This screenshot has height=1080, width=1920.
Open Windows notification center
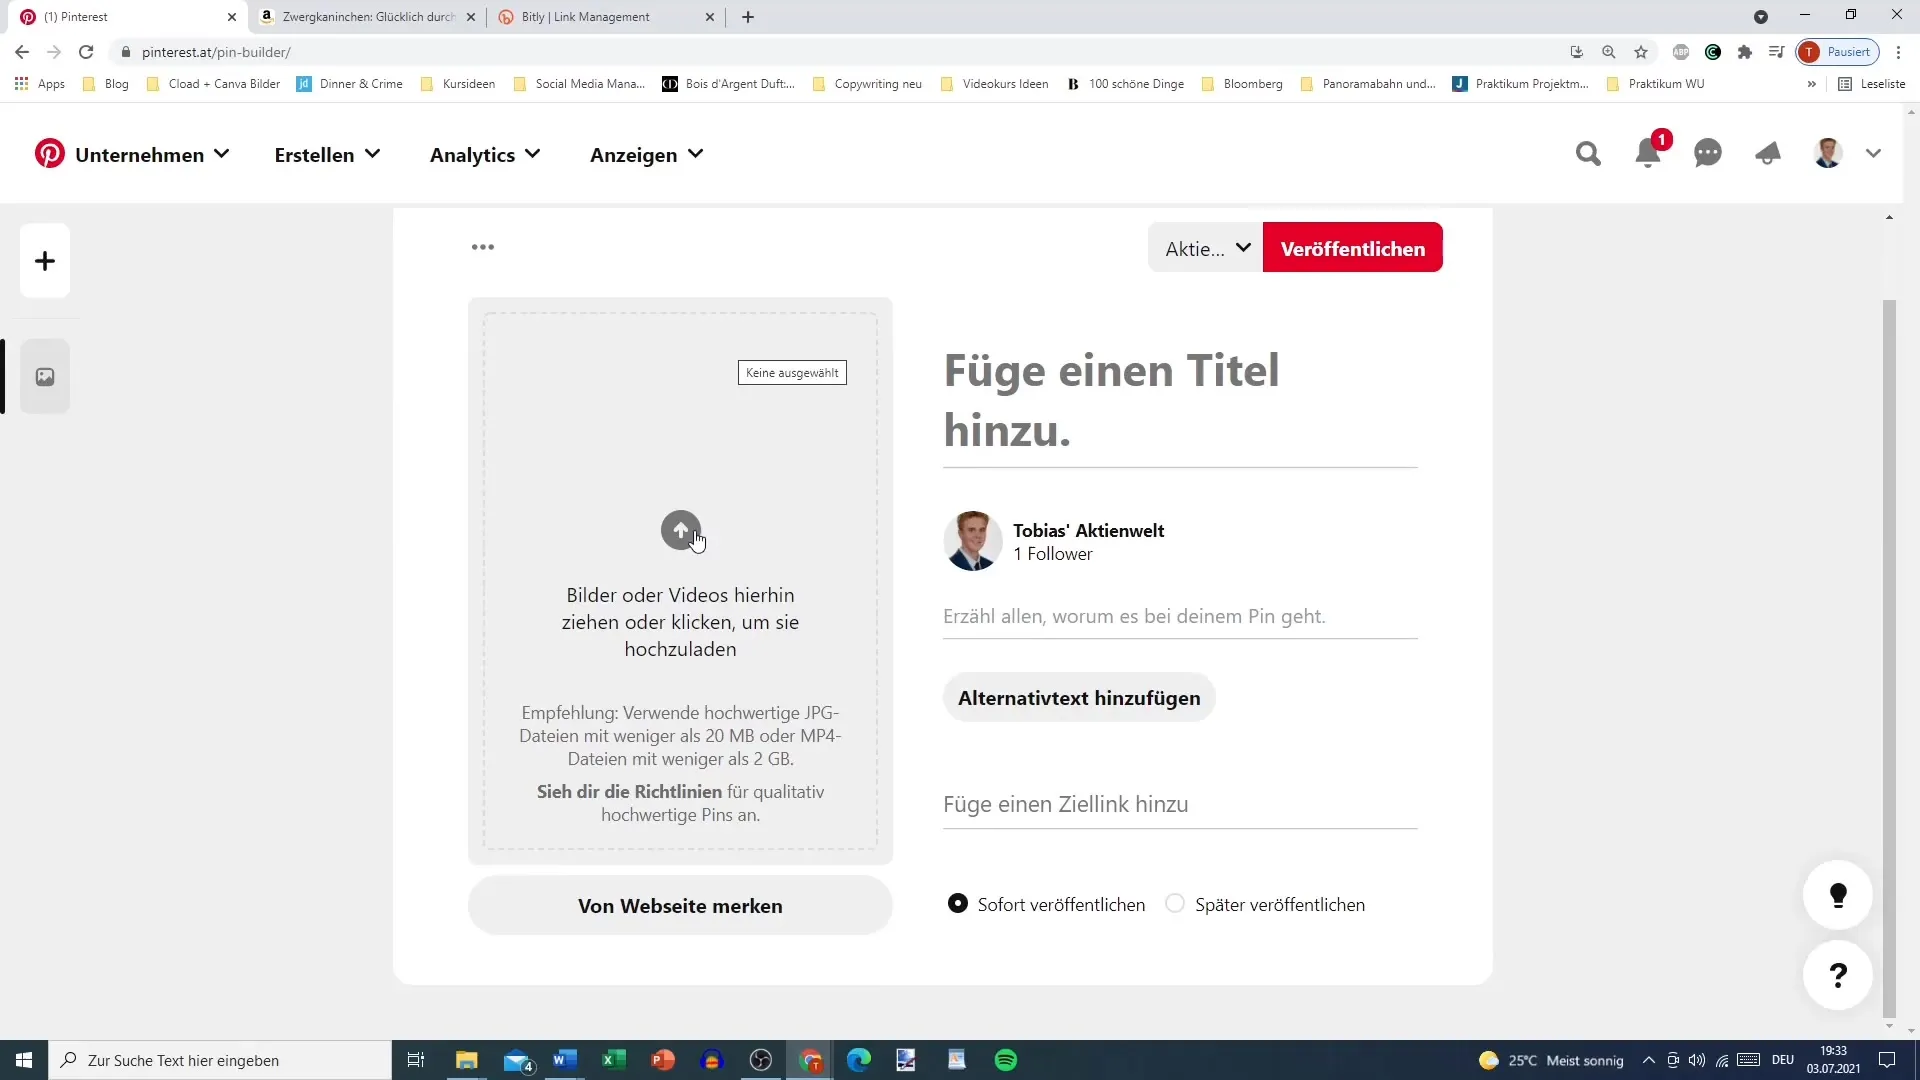point(1887,1060)
